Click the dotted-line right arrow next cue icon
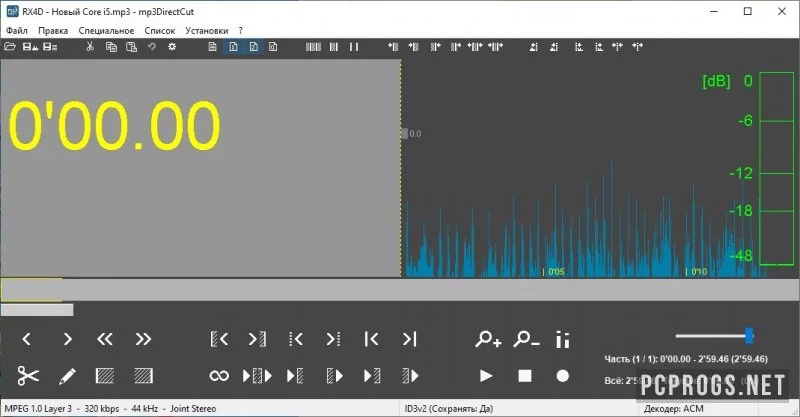The height and width of the screenshot is (417, 800). 333,339
